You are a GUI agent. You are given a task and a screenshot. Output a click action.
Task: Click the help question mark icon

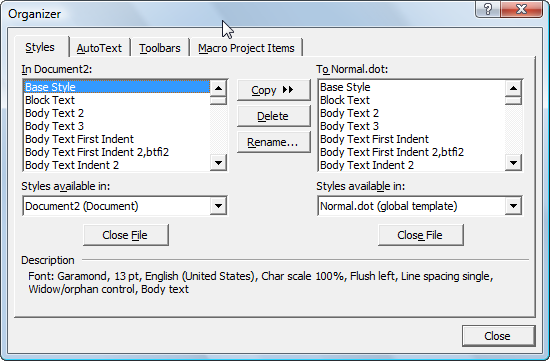[488, 9]
